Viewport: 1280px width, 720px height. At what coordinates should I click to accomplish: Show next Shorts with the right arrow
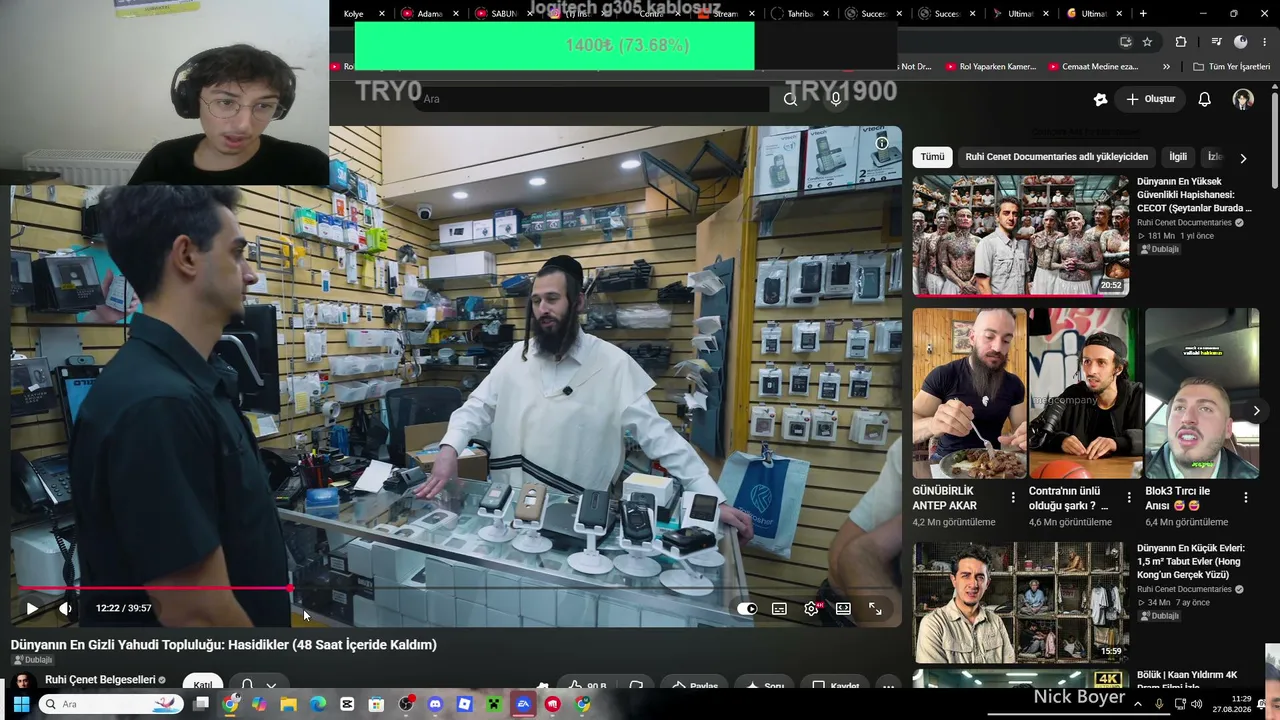coord(1256,410)
